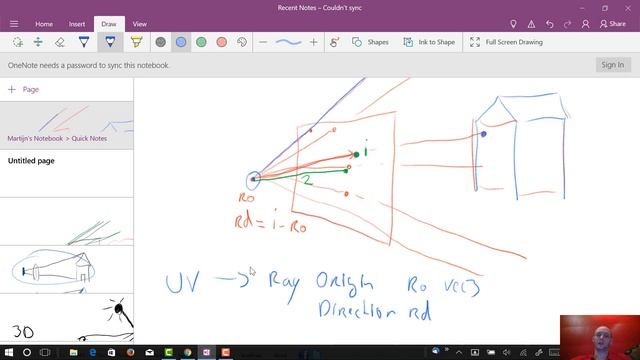The width and height of the screenshot is (640, 360).
Task: Launch Microsoft Edge from taskbar
Action: click(x=93, y=352)
